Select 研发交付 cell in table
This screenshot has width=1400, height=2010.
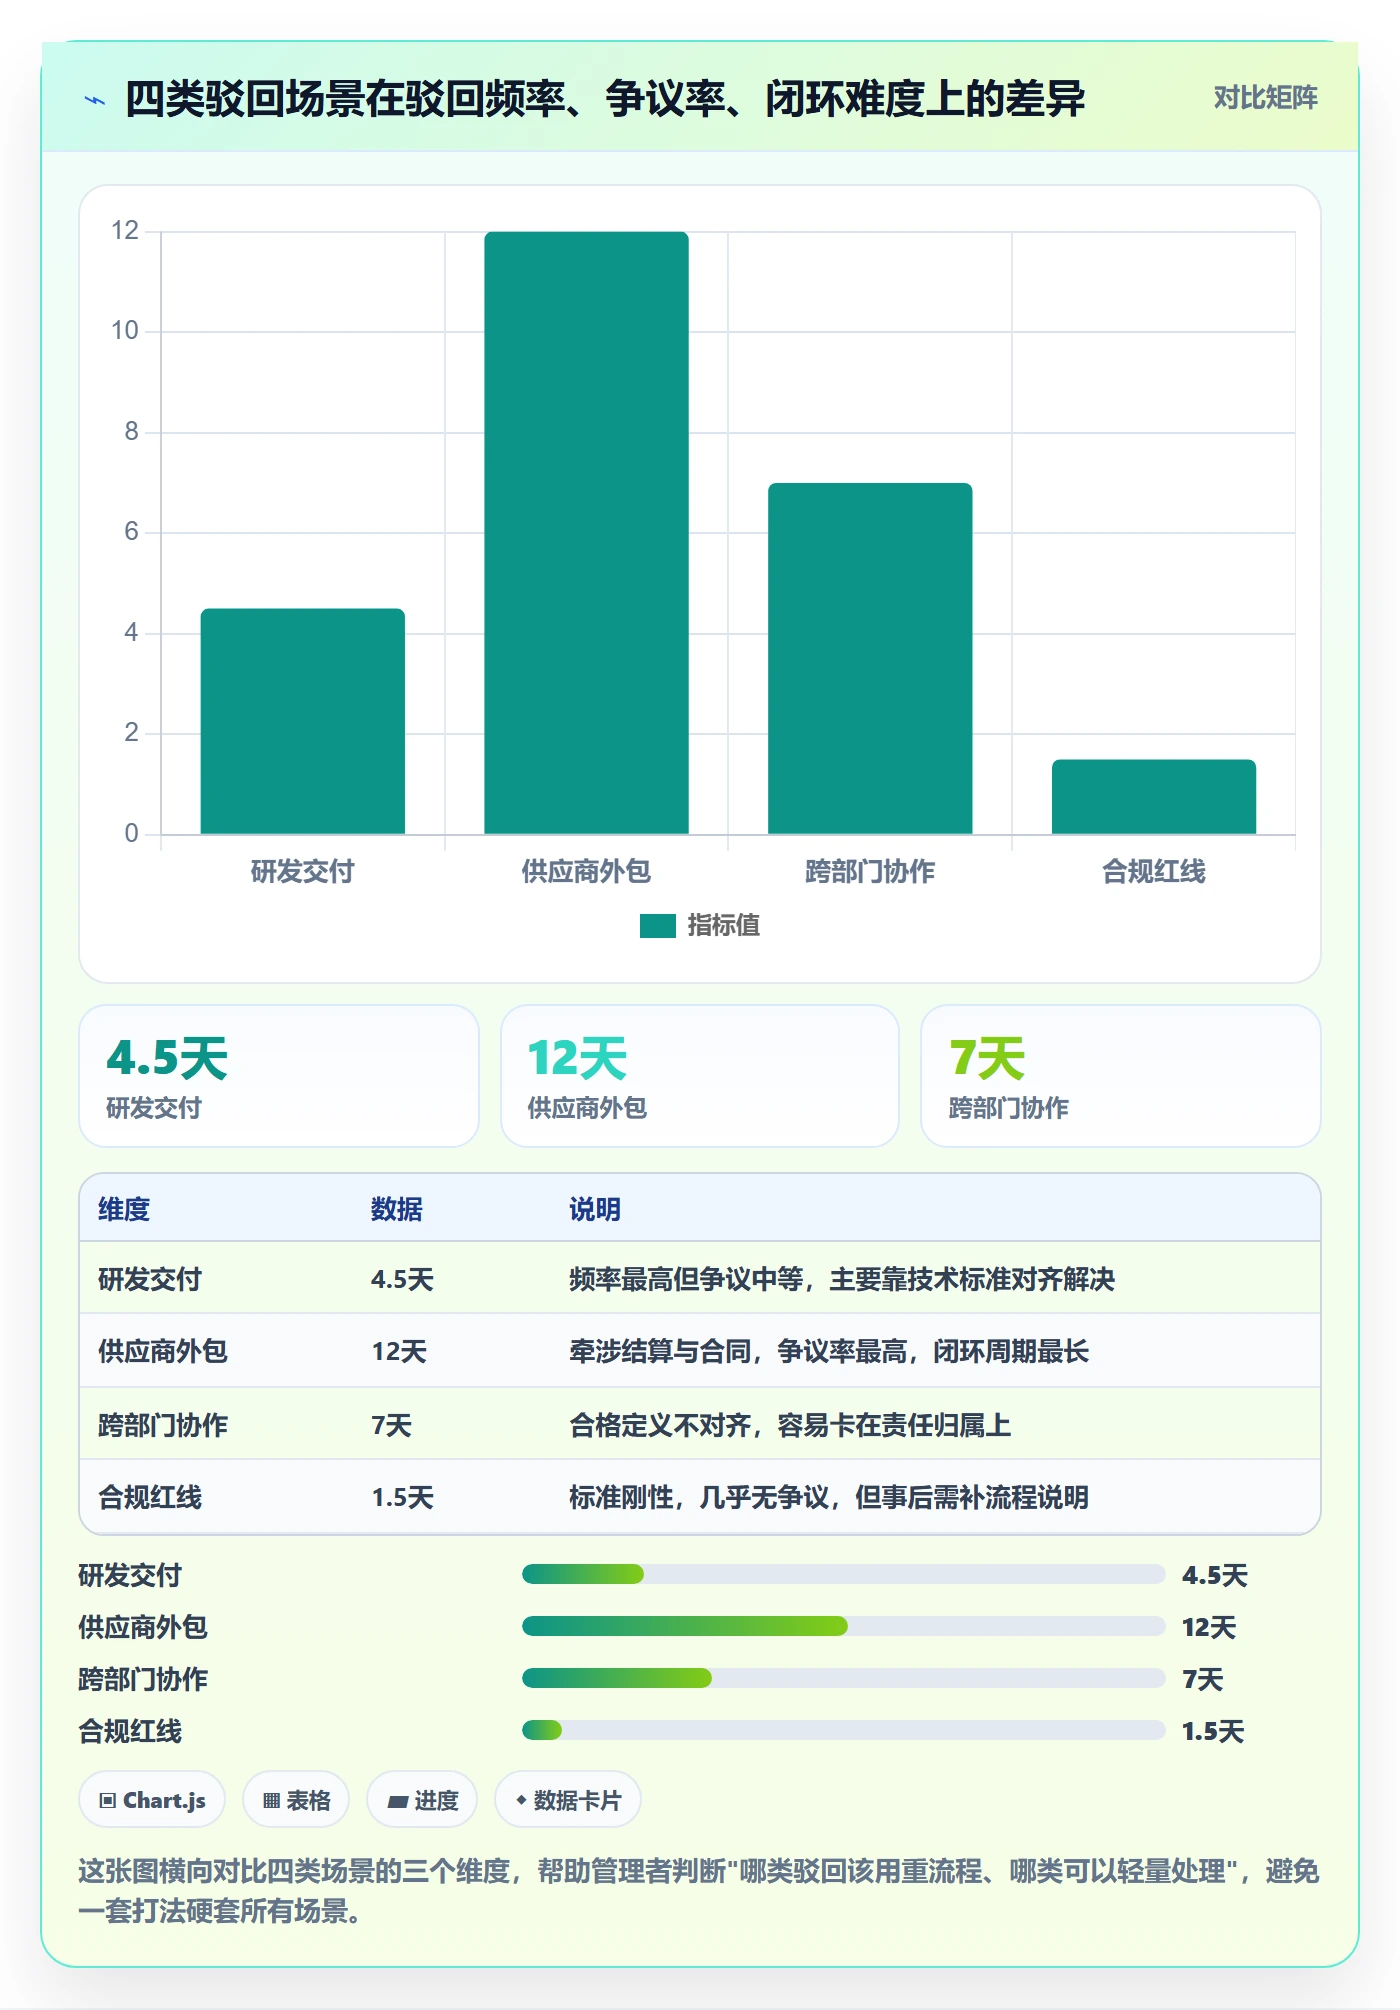tap(150, 1279)
